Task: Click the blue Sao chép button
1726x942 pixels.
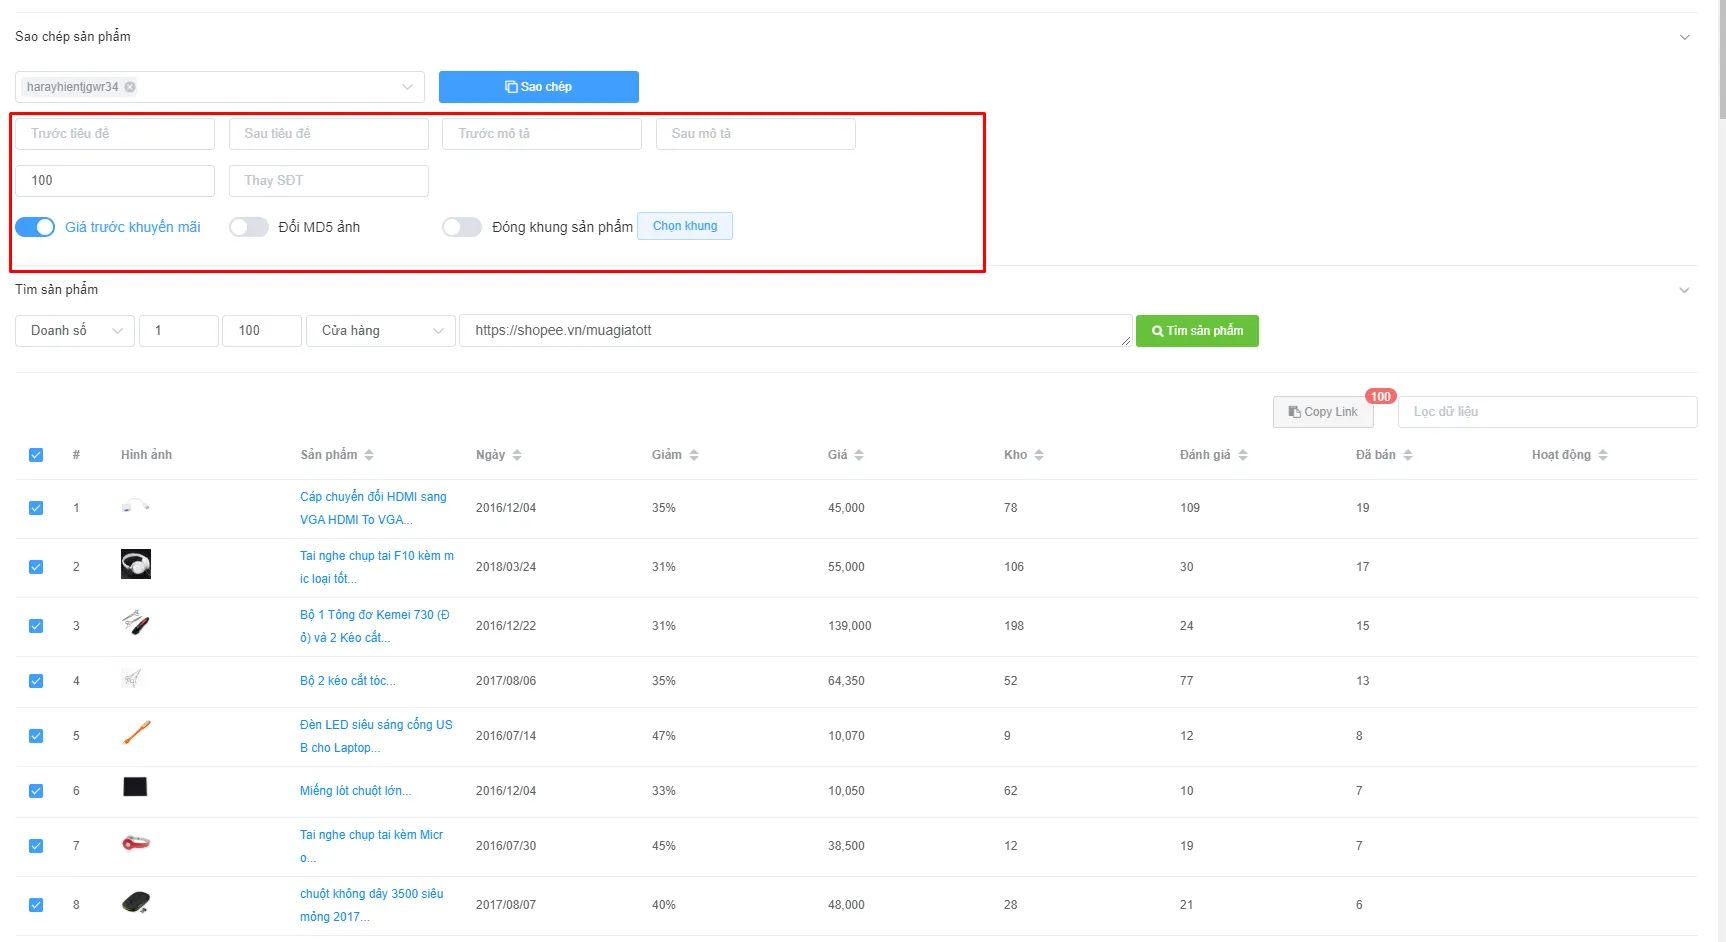Action: click(x=539, y=87)
